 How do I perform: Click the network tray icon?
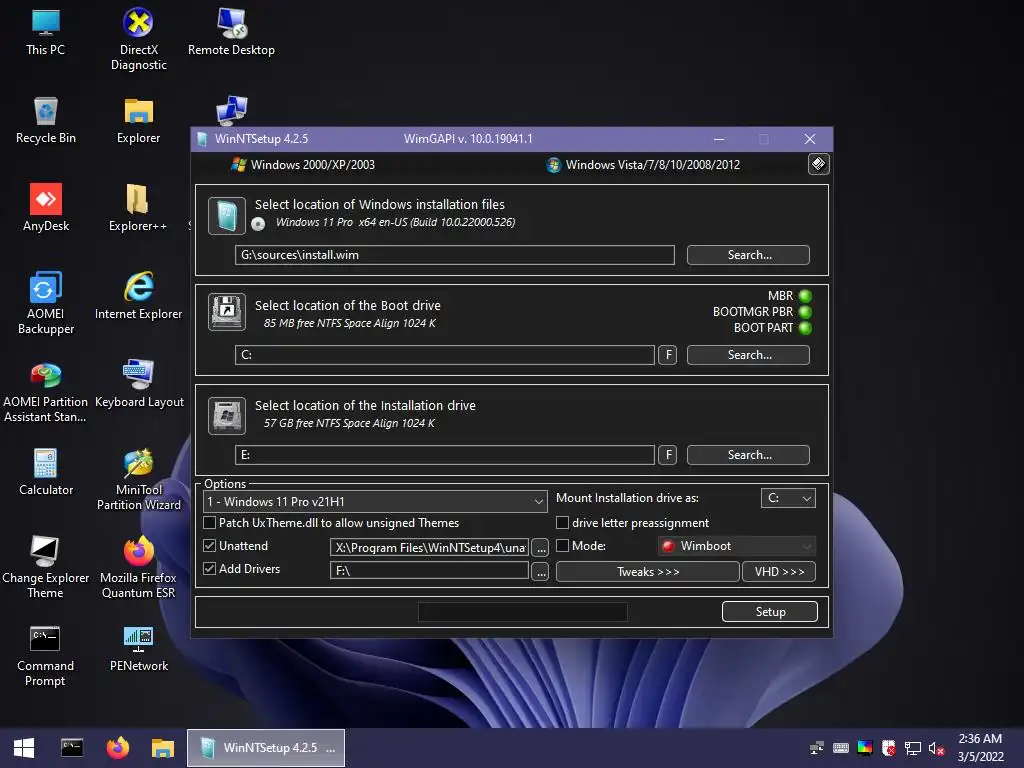click(x=912, y=748)
